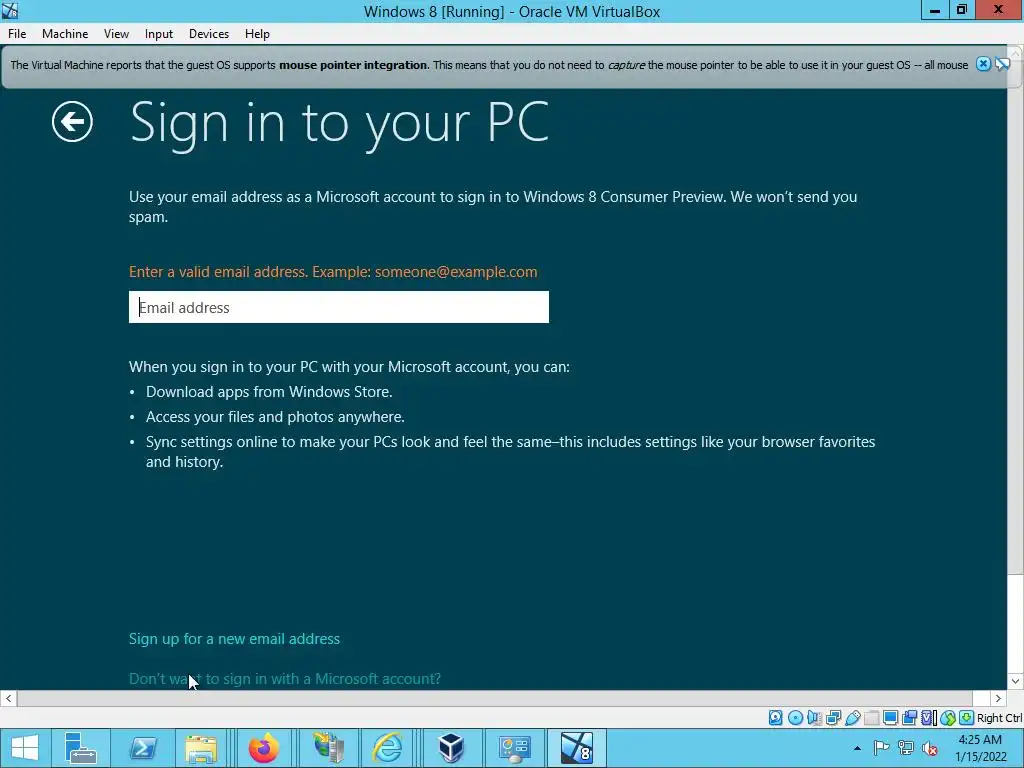This screenshot has width=1024, height=768.
Task: Open the Help menu
Action: click(257, 34)
